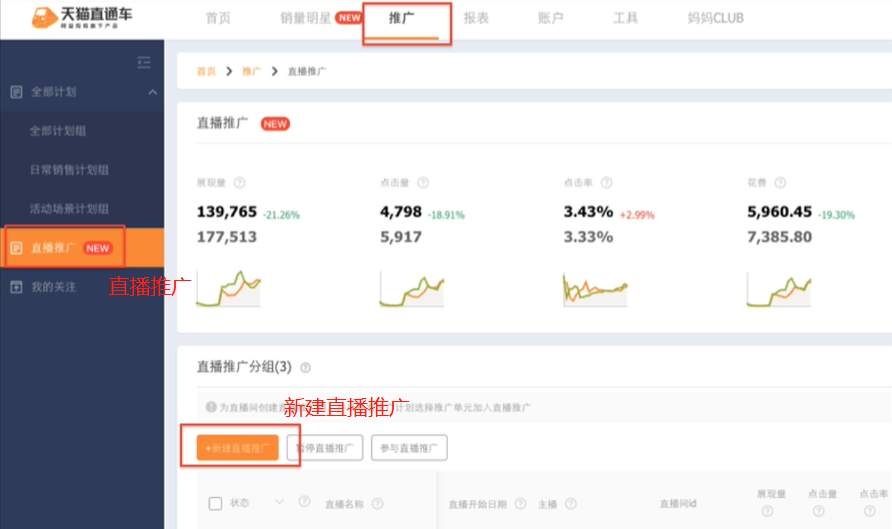The width and height of the screenshot is (892, 529).
Task: Click 首页 breadcrumb link
Action: tap(206, 71)
